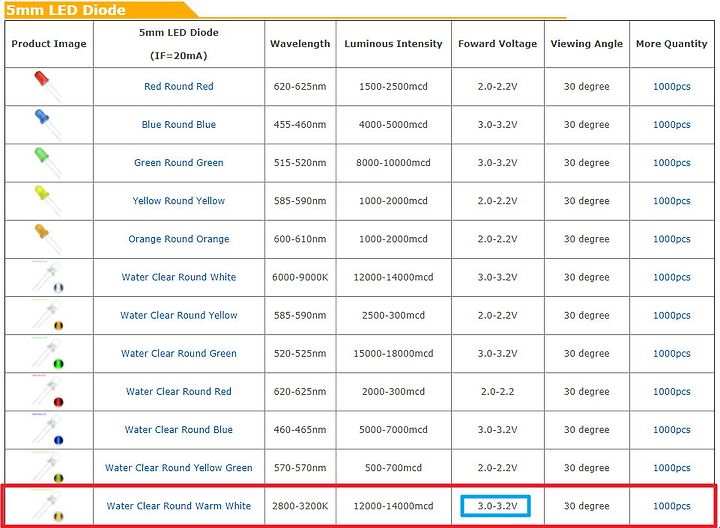Click 1000pcs link in Water Clear Round Blue row
720x528 pixels.
tap(671, 429)
